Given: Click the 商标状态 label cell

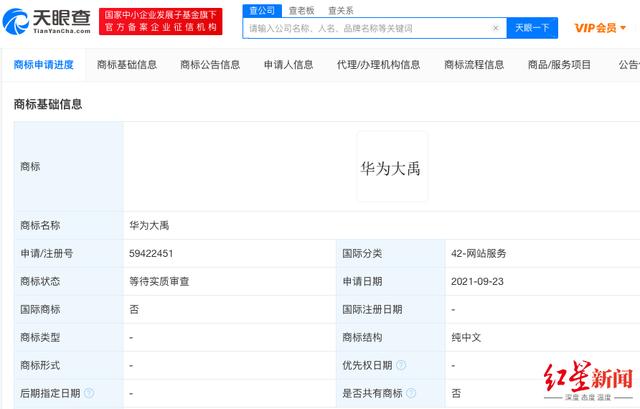Looking at the screenshot, I should click(x=69, y=282).
